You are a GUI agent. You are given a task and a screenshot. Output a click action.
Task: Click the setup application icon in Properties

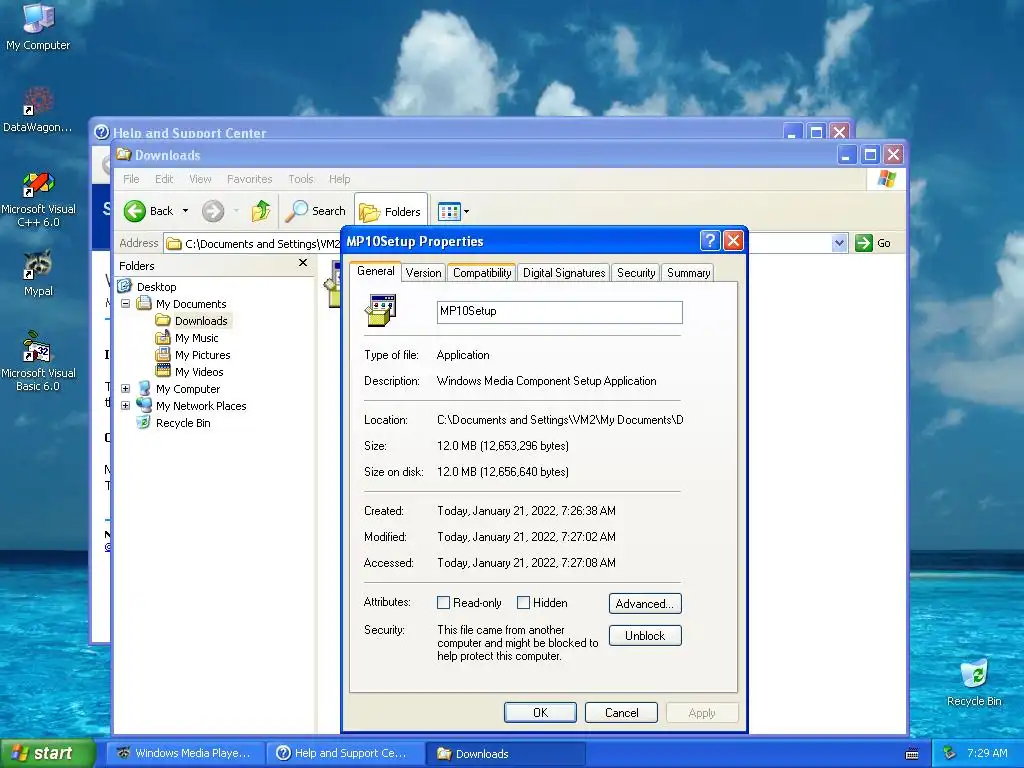click(x=381, y=310)
